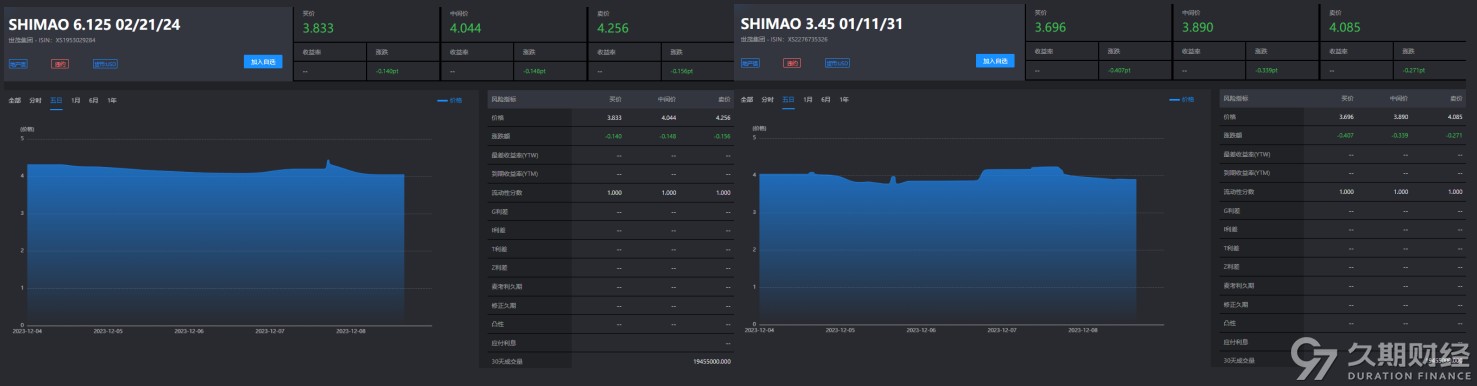Click 最差收益率(YTW) row in SHIMAO 6.125 table
This screenshot has height=386, width=1477.
pos(612,155)
